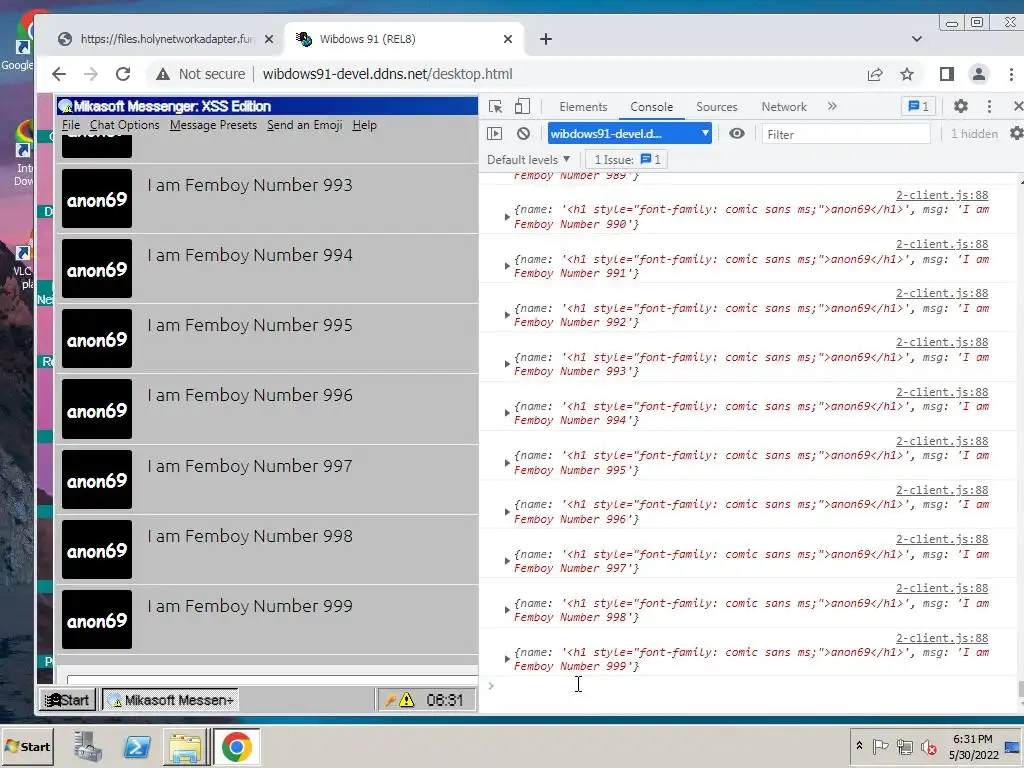Screen dimensions: 1024x768
Task: Click the address bar URL
Action: coord(387,74)
